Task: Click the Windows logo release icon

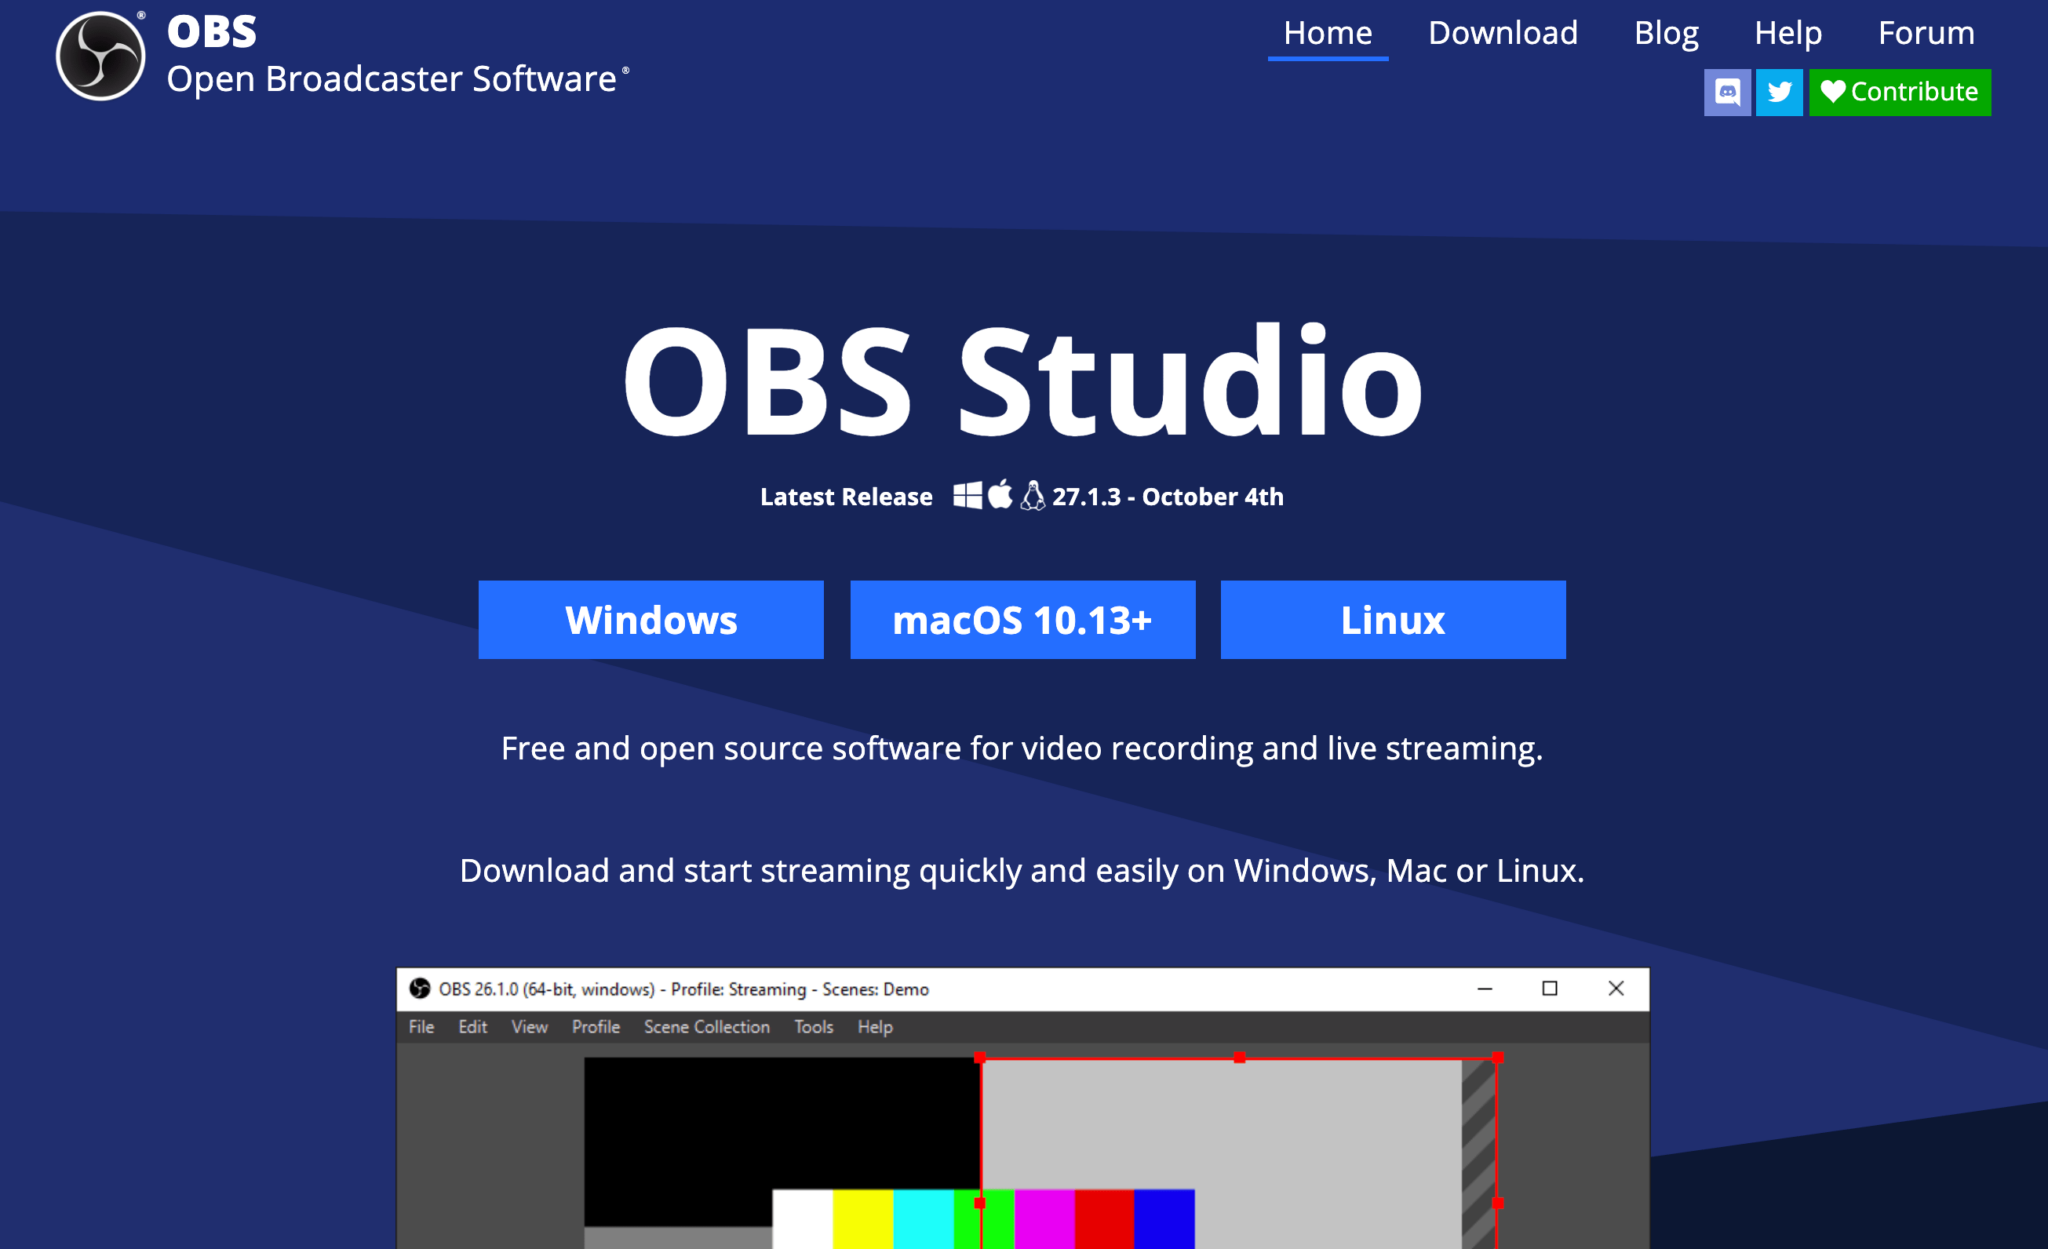Action: click(x=967, y=495)
